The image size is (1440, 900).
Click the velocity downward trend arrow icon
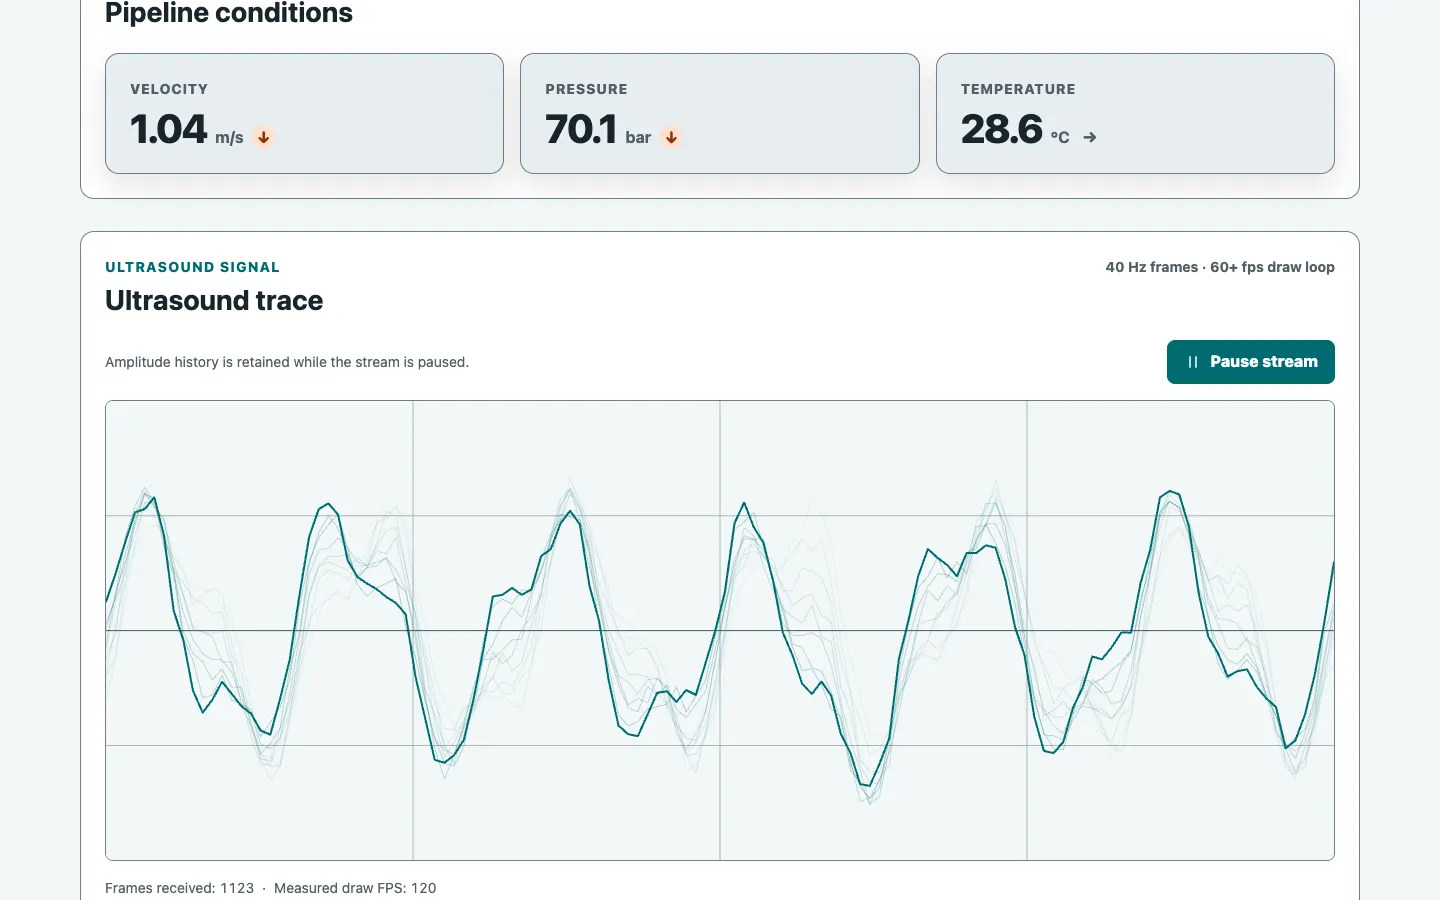coord(263,137)
